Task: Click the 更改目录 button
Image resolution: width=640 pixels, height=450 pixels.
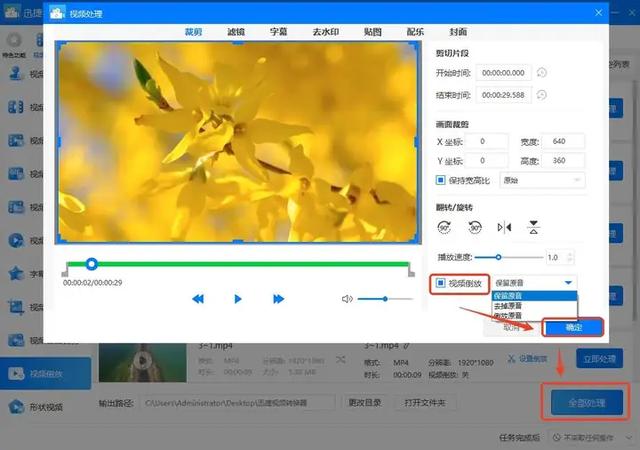Action: pos(364,403)
